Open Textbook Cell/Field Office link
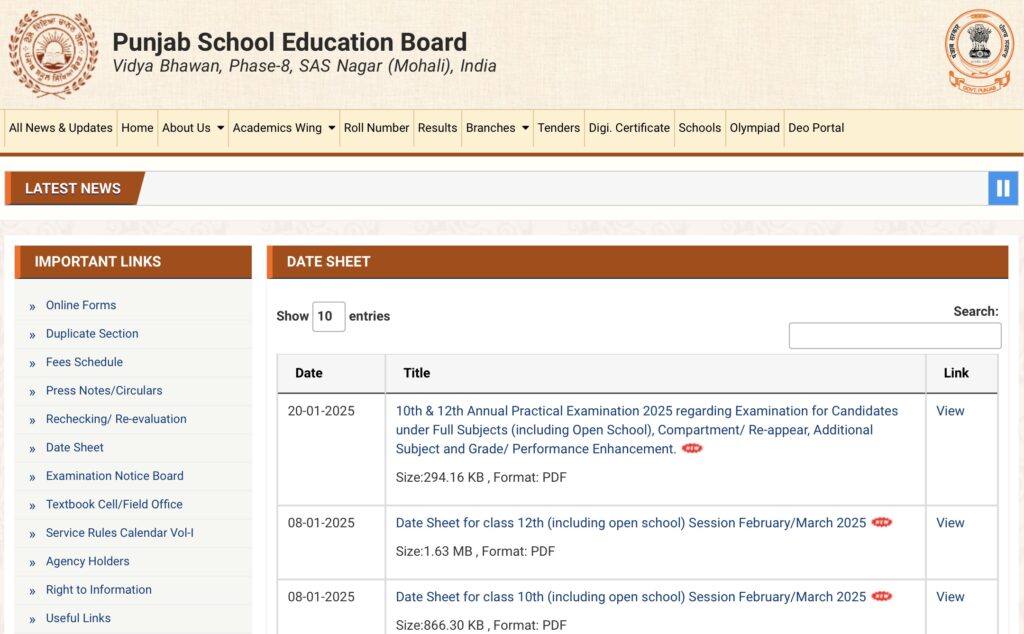This screenshot has width=1024, height=634. point(114,504)
